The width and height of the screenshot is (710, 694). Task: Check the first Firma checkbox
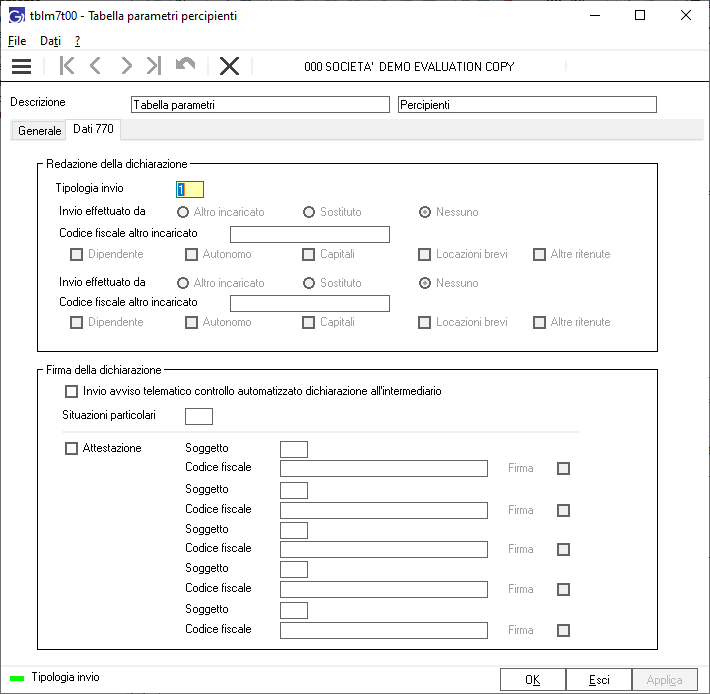(x=563, y=469)
